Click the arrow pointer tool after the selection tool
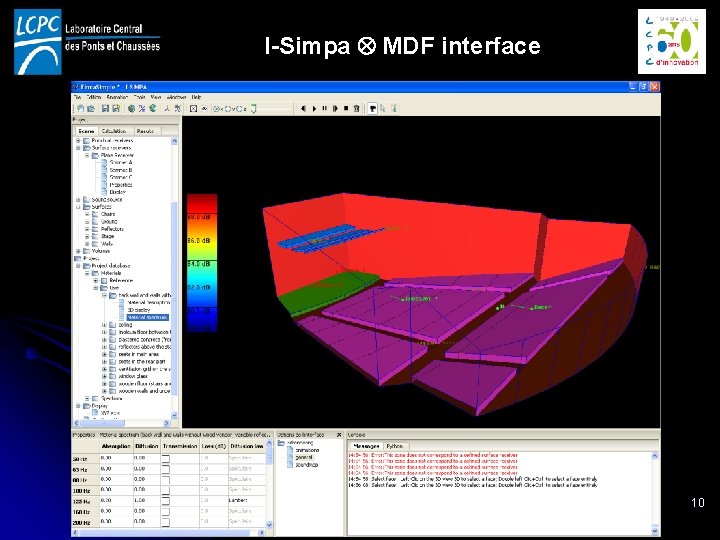Viewport: 720px width, 540px height. pos(383,108)
